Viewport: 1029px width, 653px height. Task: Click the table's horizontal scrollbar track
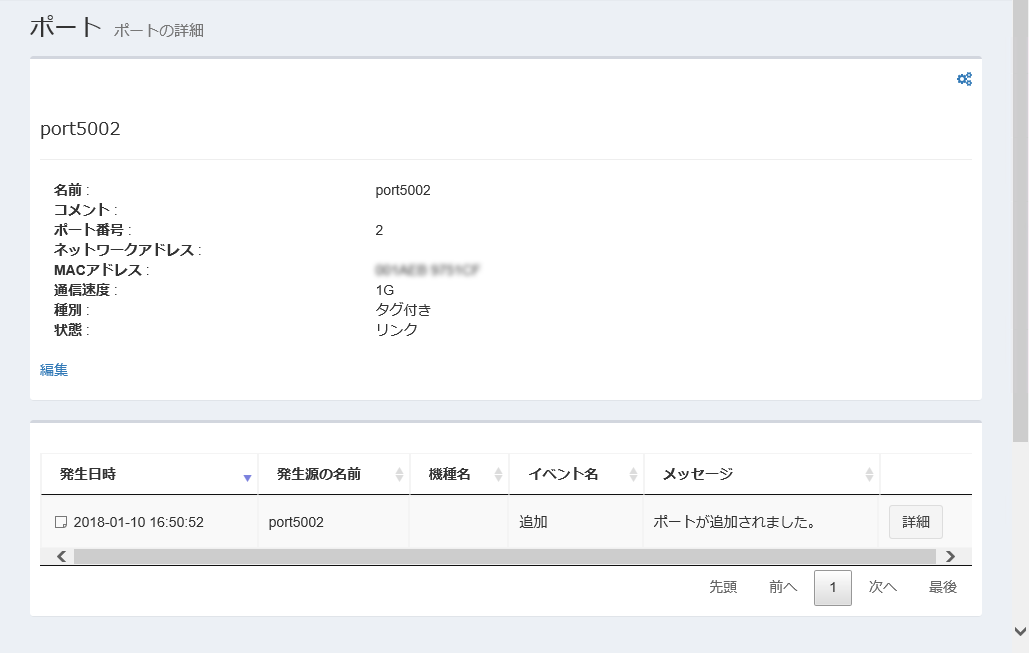[500, 556]
